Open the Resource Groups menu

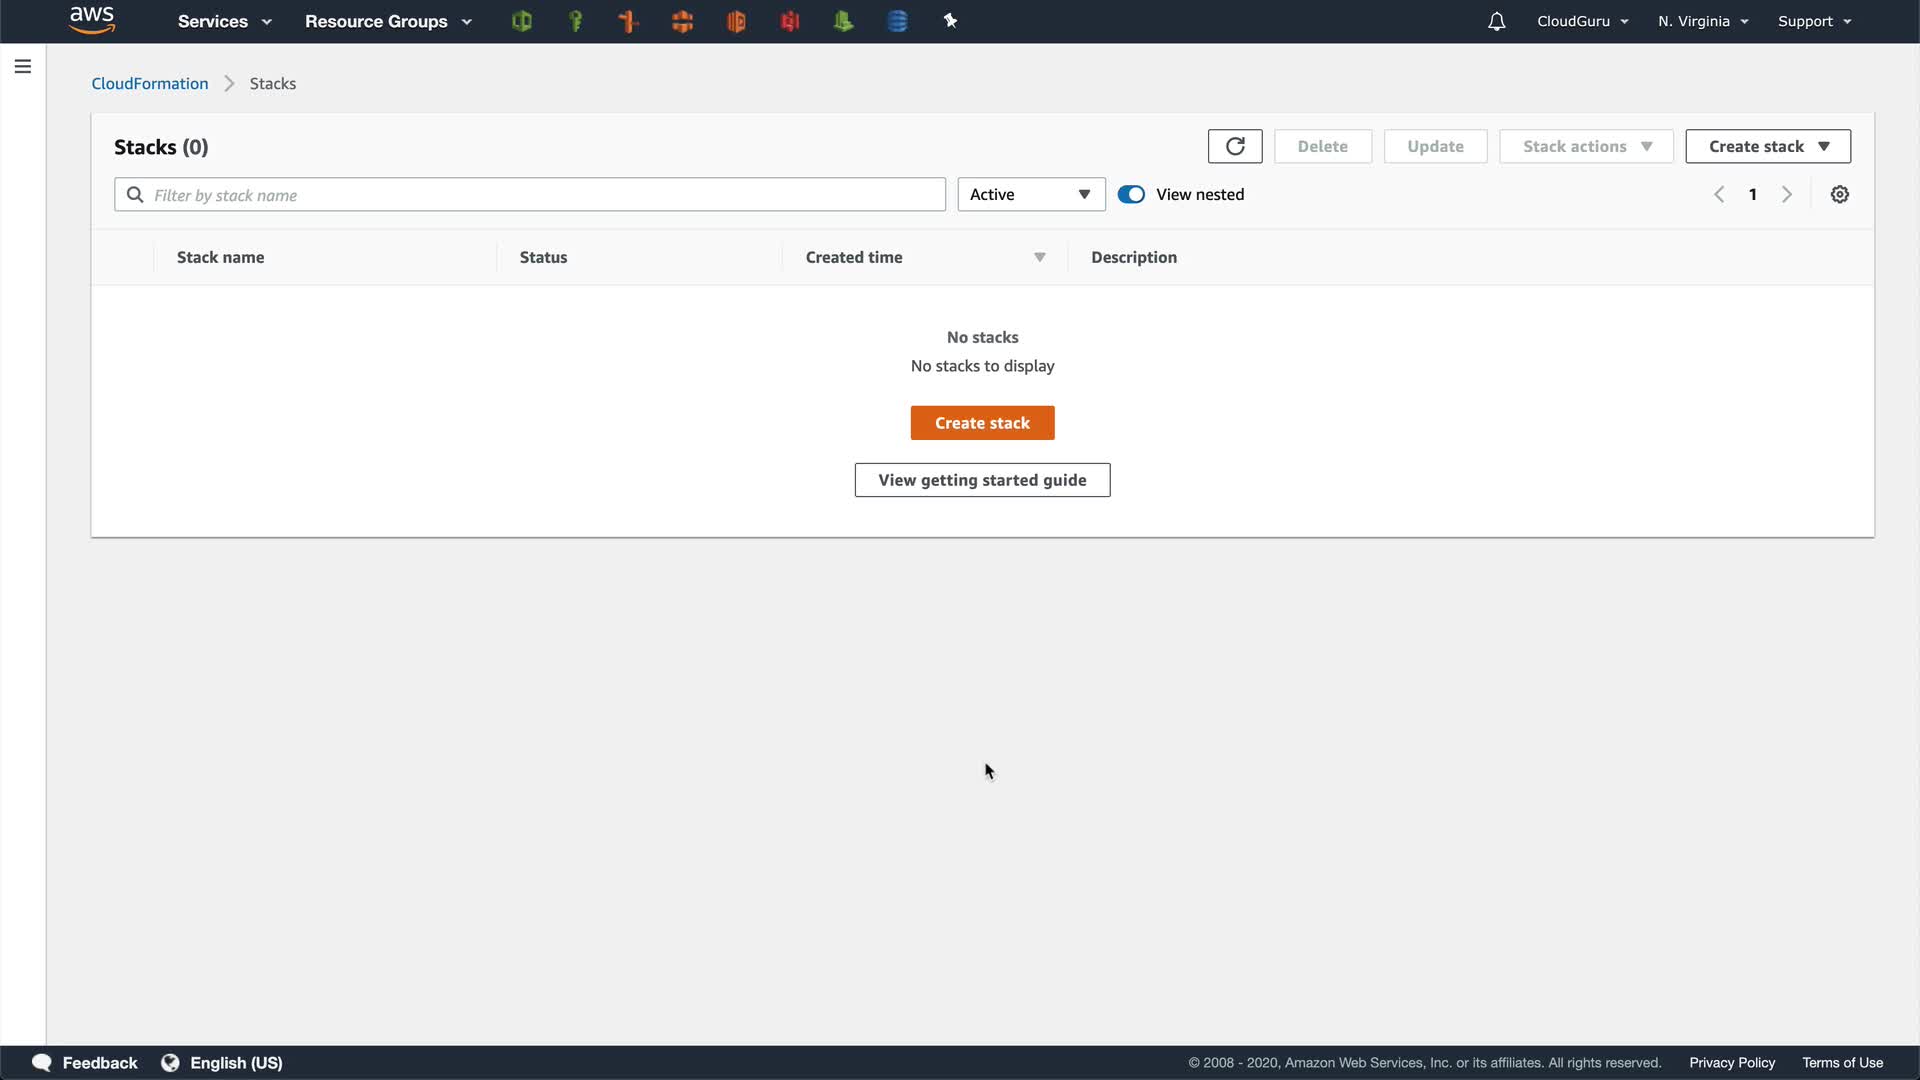388,21
